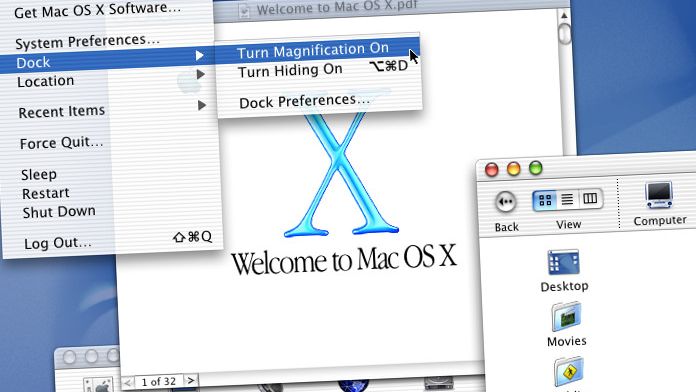Open the Desktop folder icon
The width and height of the screenshot is (696, 392).
coord(563,263)
